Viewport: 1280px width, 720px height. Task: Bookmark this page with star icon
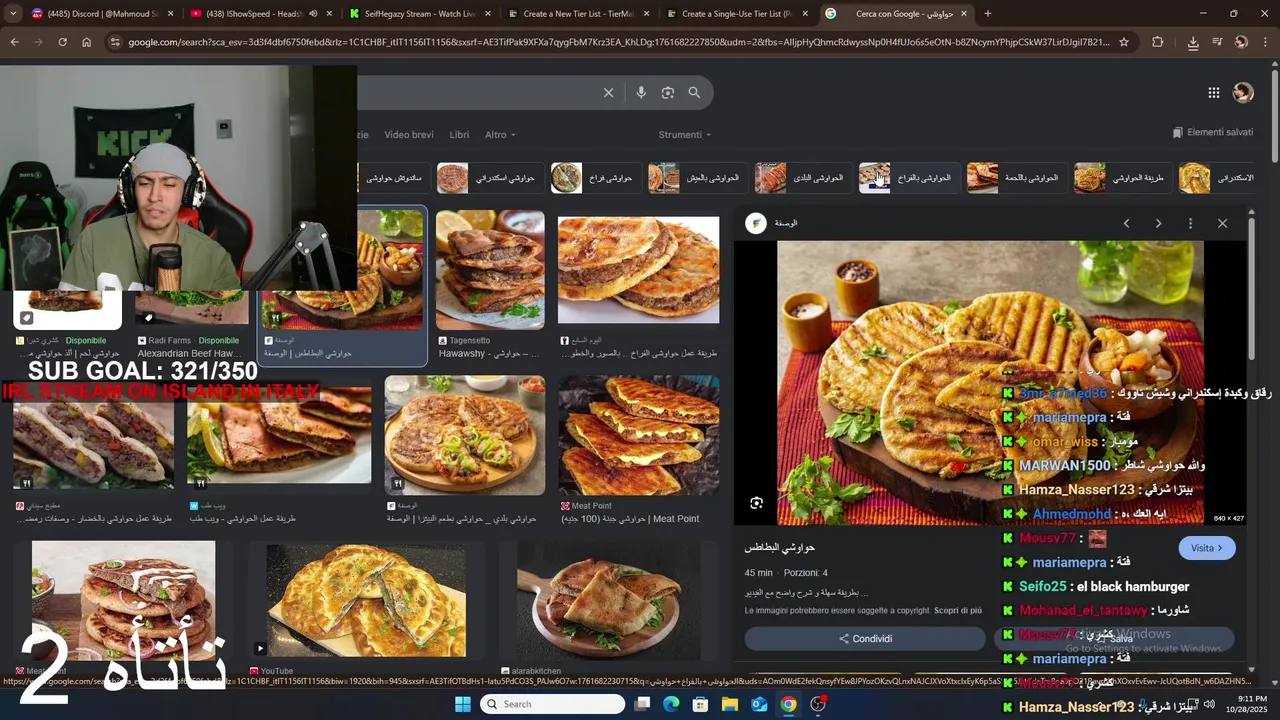[1124, 42]
